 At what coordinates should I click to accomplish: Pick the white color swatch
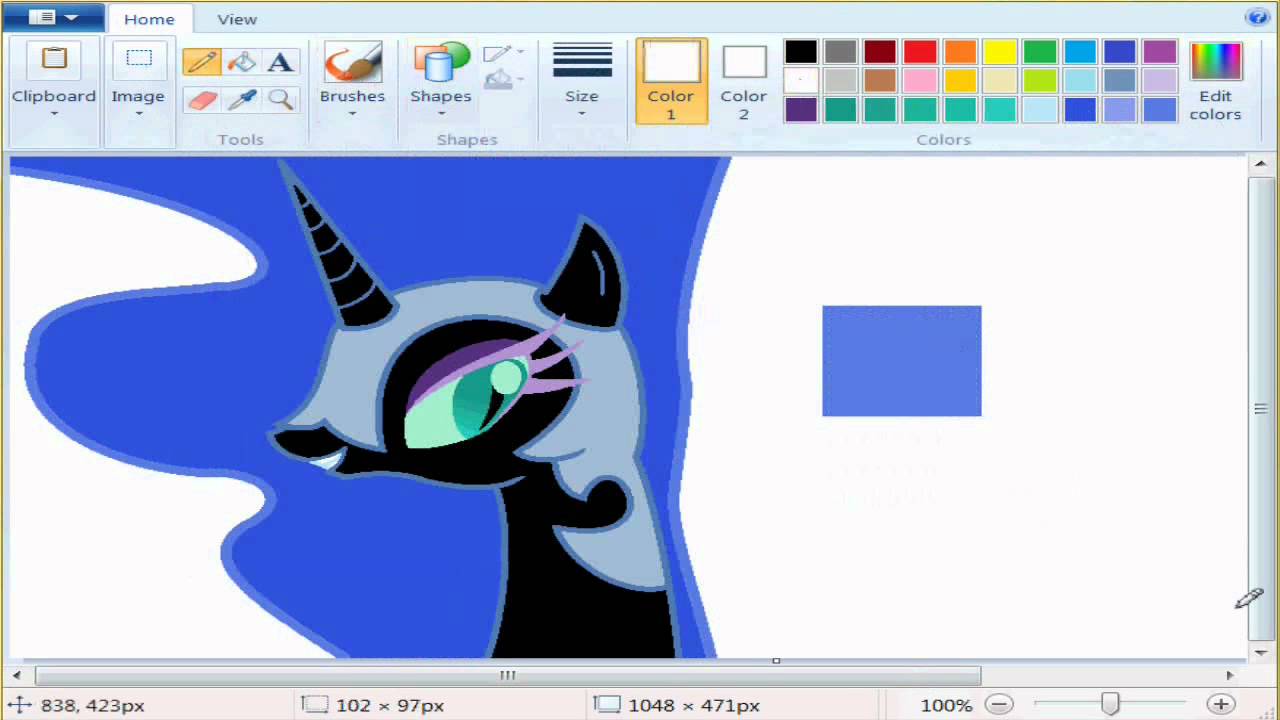800,81
